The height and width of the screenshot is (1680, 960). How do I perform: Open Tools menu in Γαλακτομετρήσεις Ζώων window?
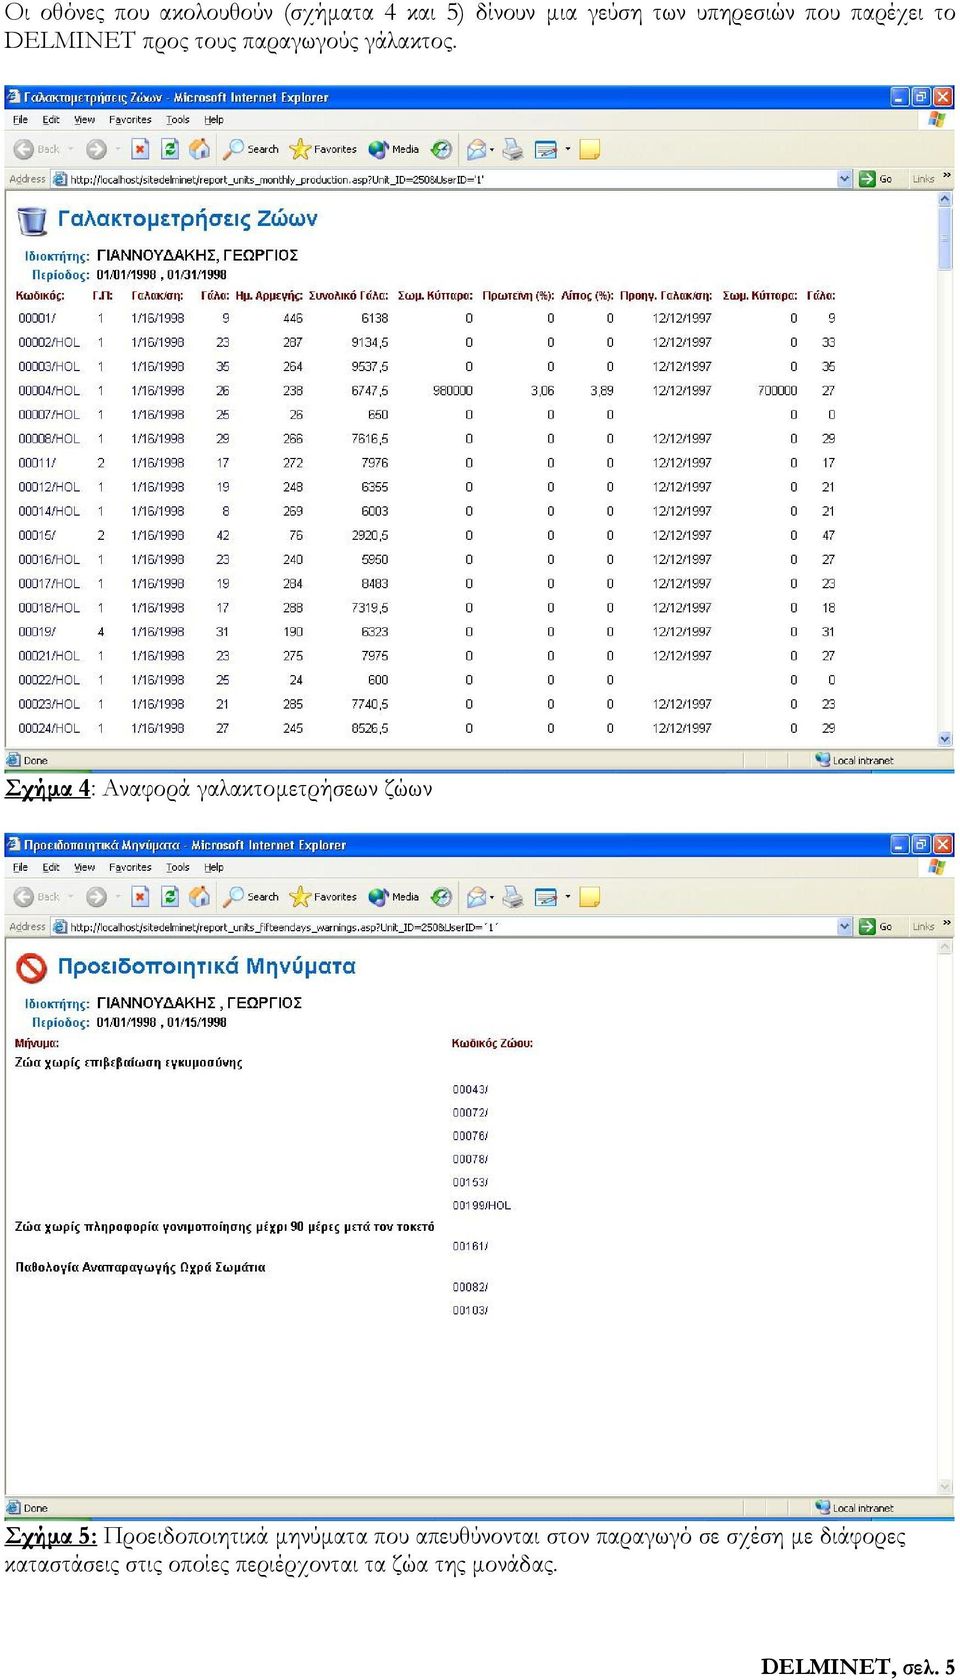point(178,120)
